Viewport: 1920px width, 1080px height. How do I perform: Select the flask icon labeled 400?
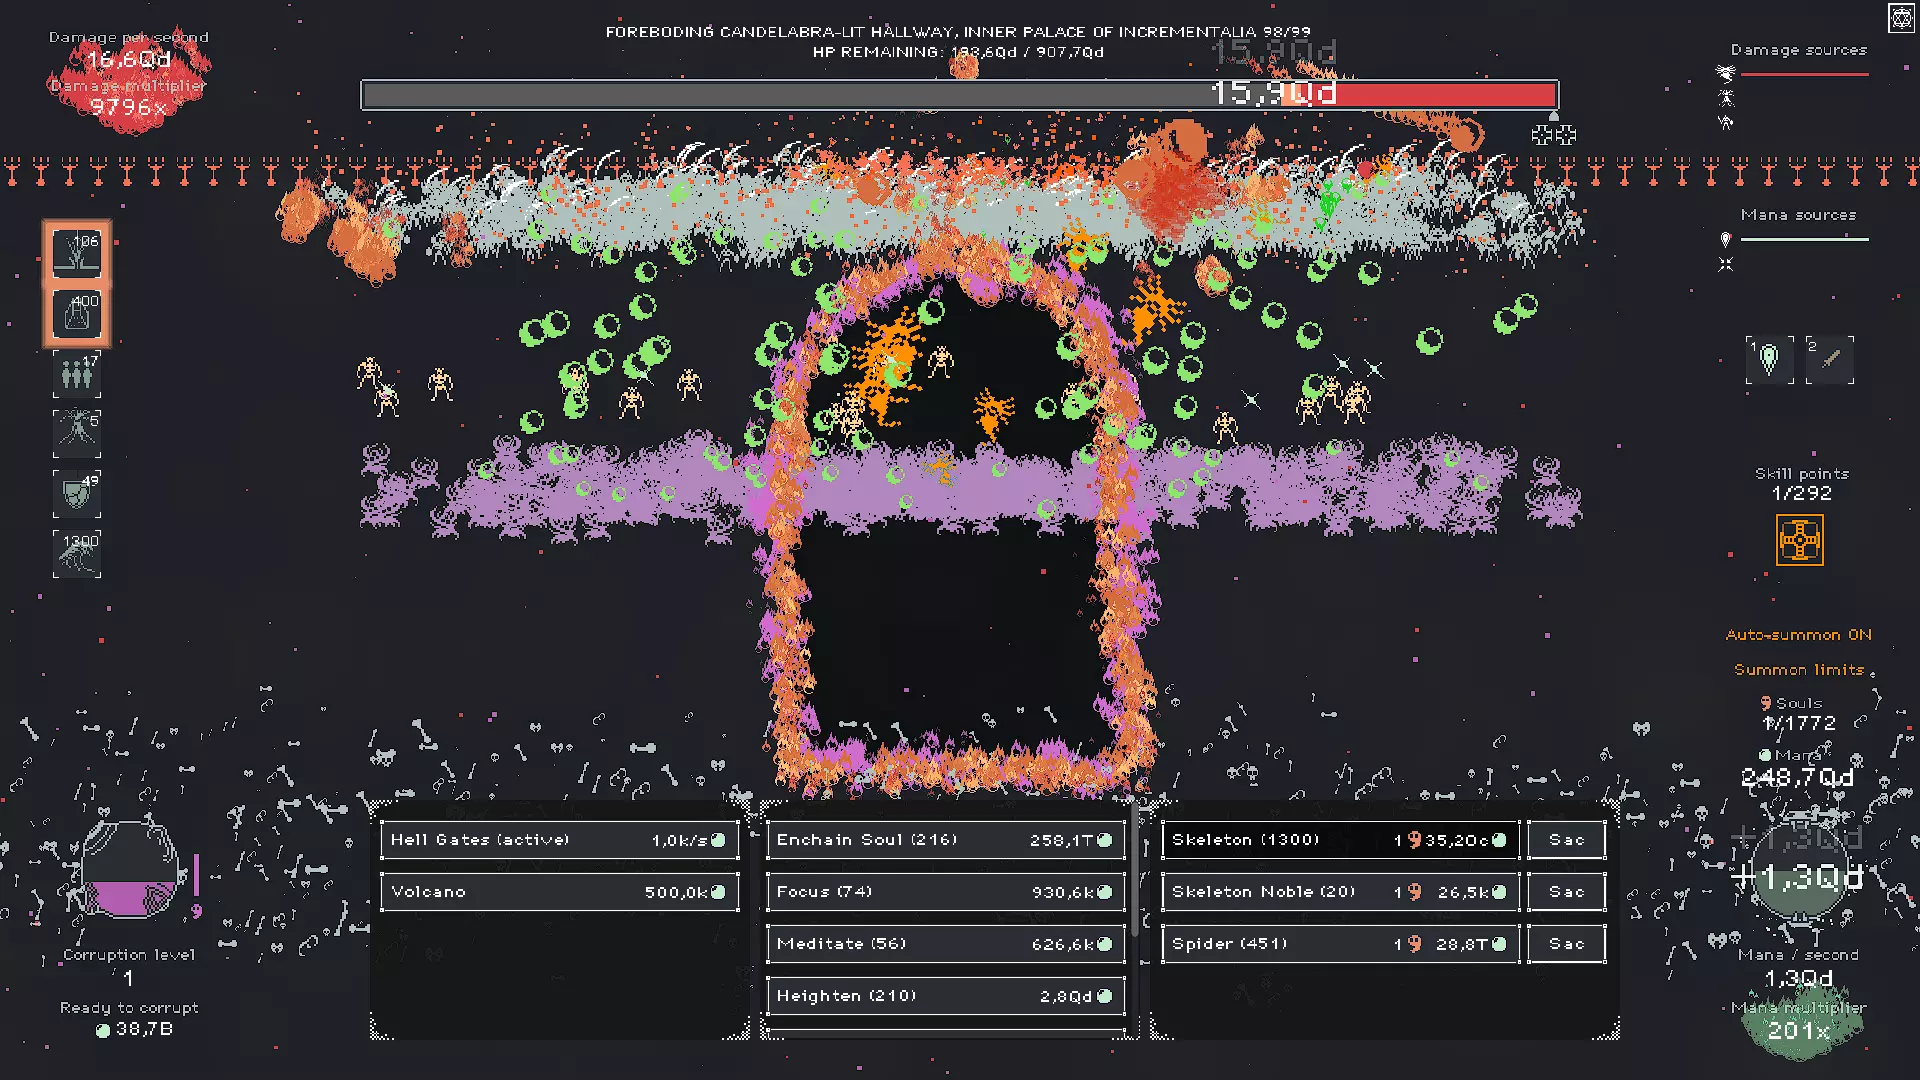point(77,314)
